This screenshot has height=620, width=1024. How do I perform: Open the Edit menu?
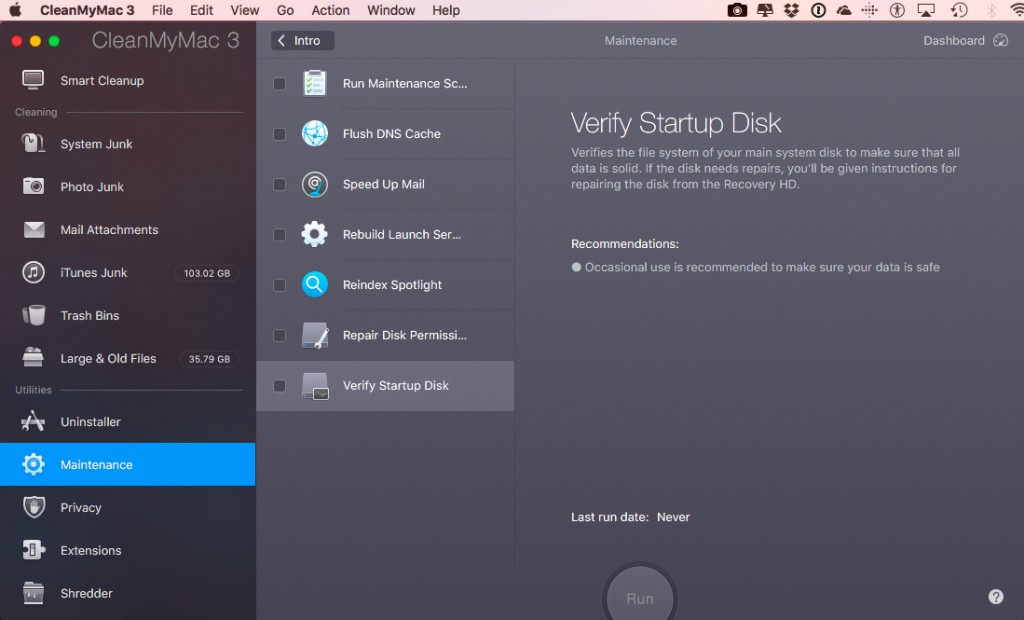tap(201, 10)
